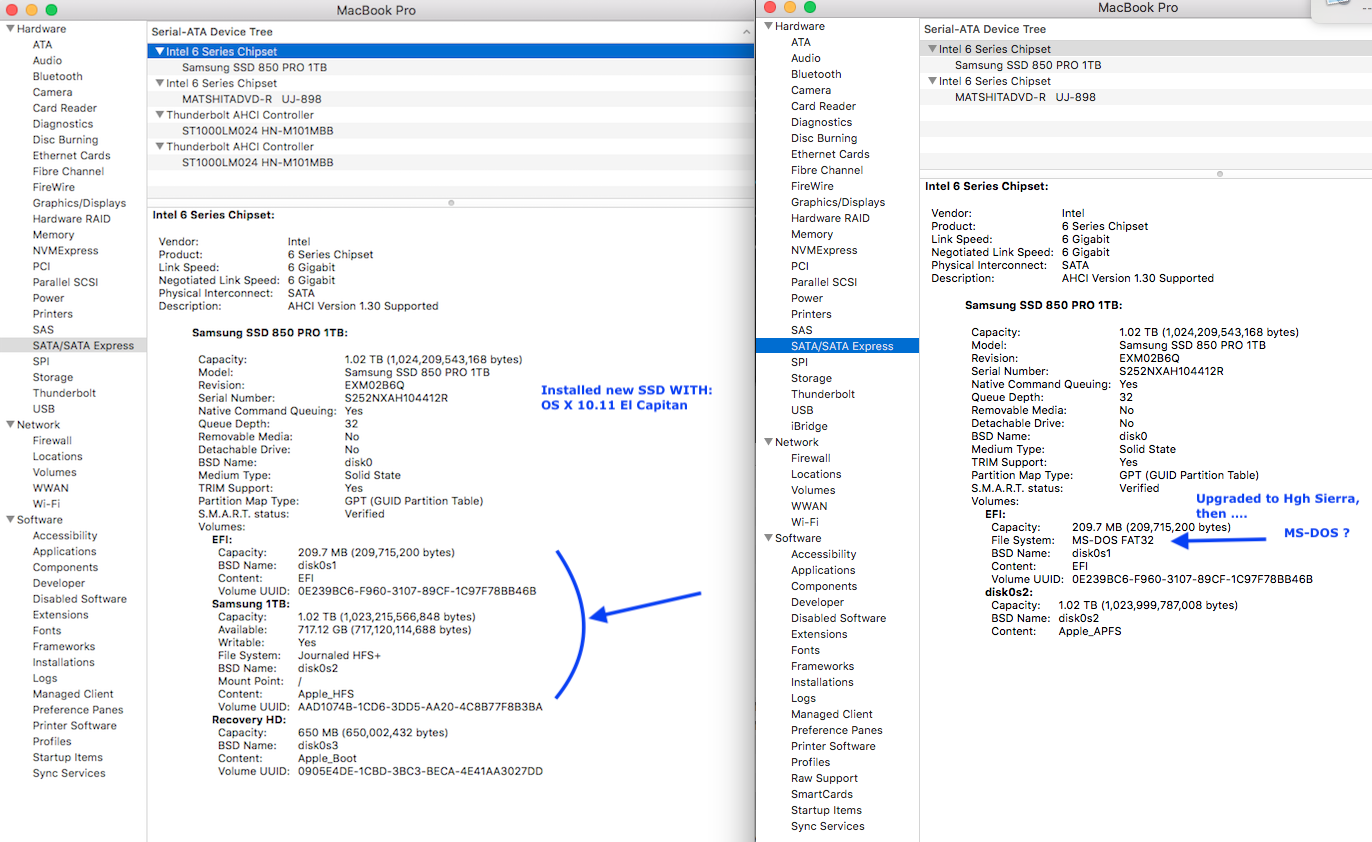Select MATSHITADVD-R UJ-898 in the right window
Screen dimensions: 1372x842
(1025, 97)
